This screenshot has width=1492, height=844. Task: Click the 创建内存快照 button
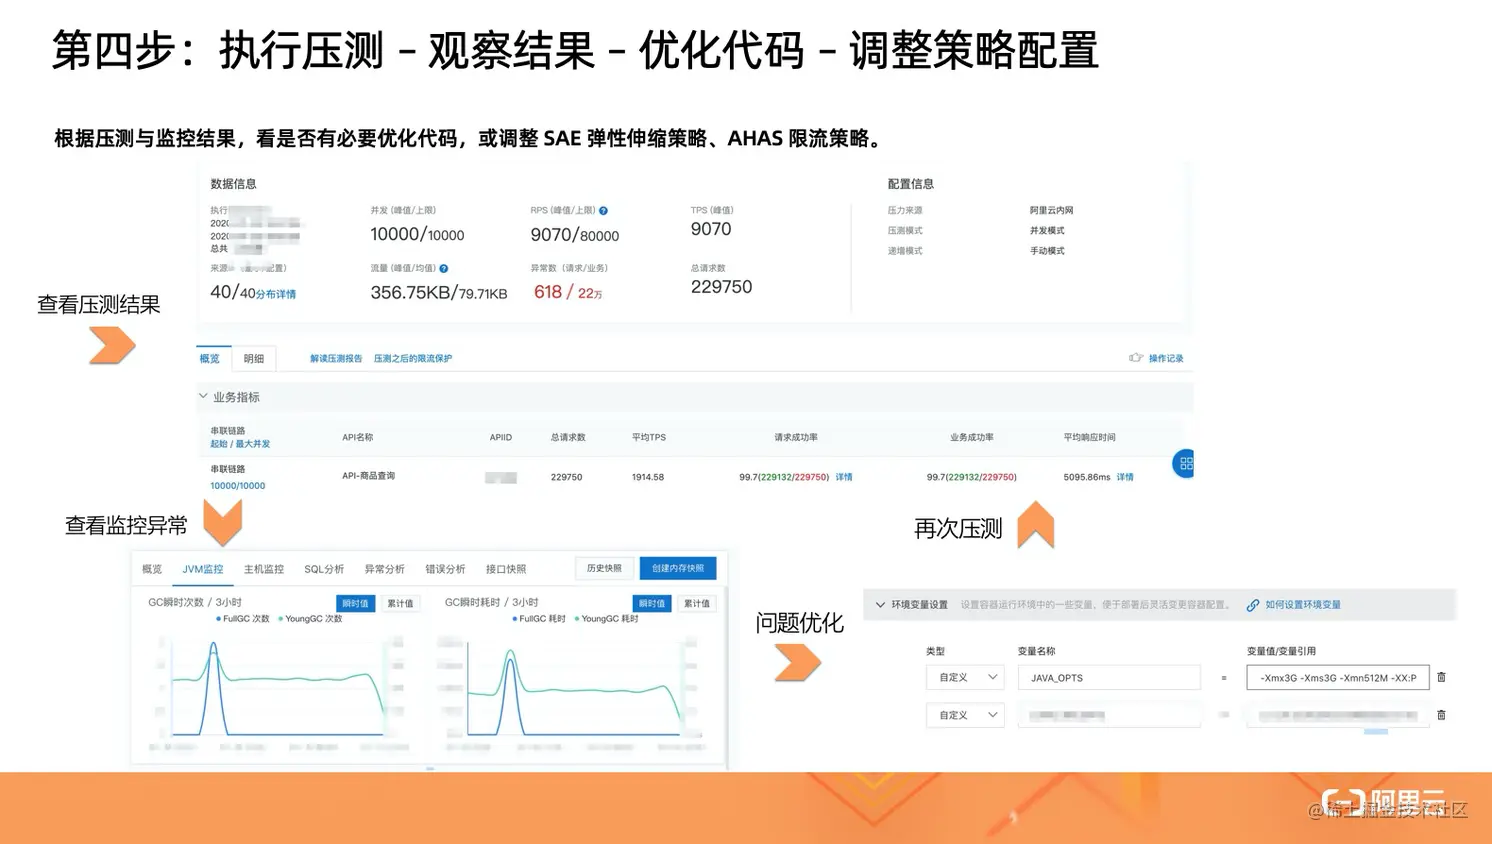678,568
